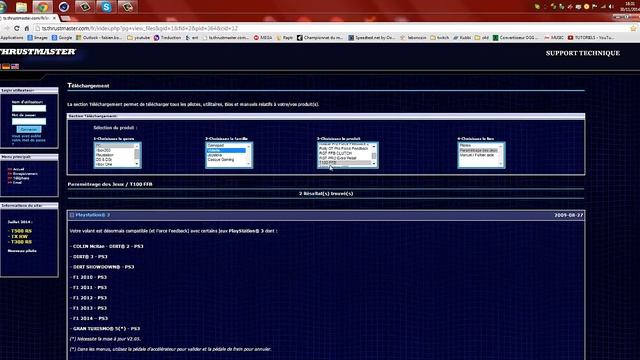Open the Skype taskbar icon

click(x=106, y=7)
